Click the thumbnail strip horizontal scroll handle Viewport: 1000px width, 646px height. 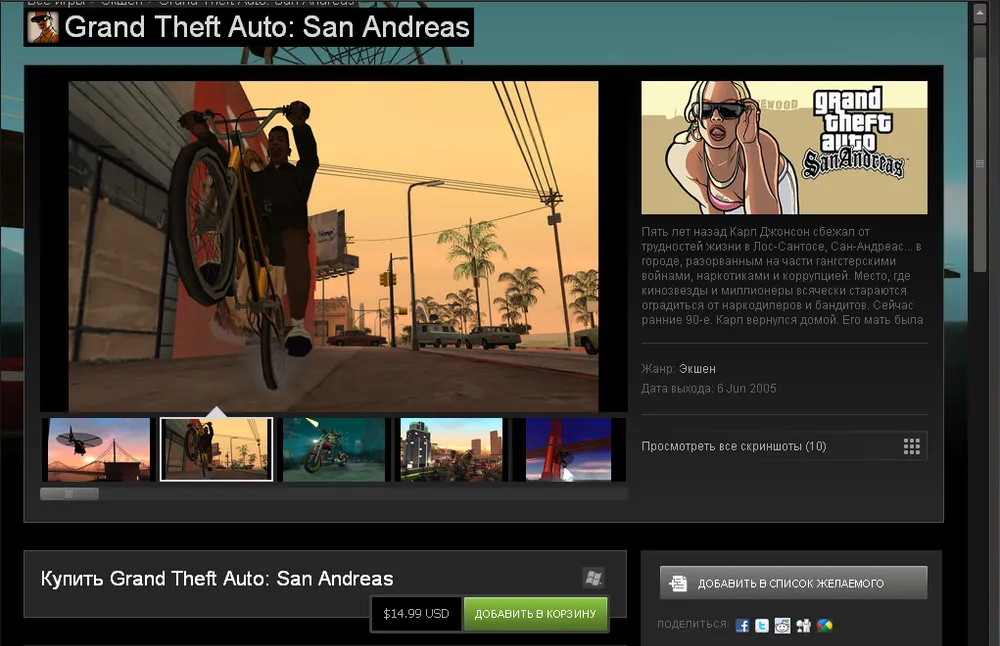click(x=70, y=494)
